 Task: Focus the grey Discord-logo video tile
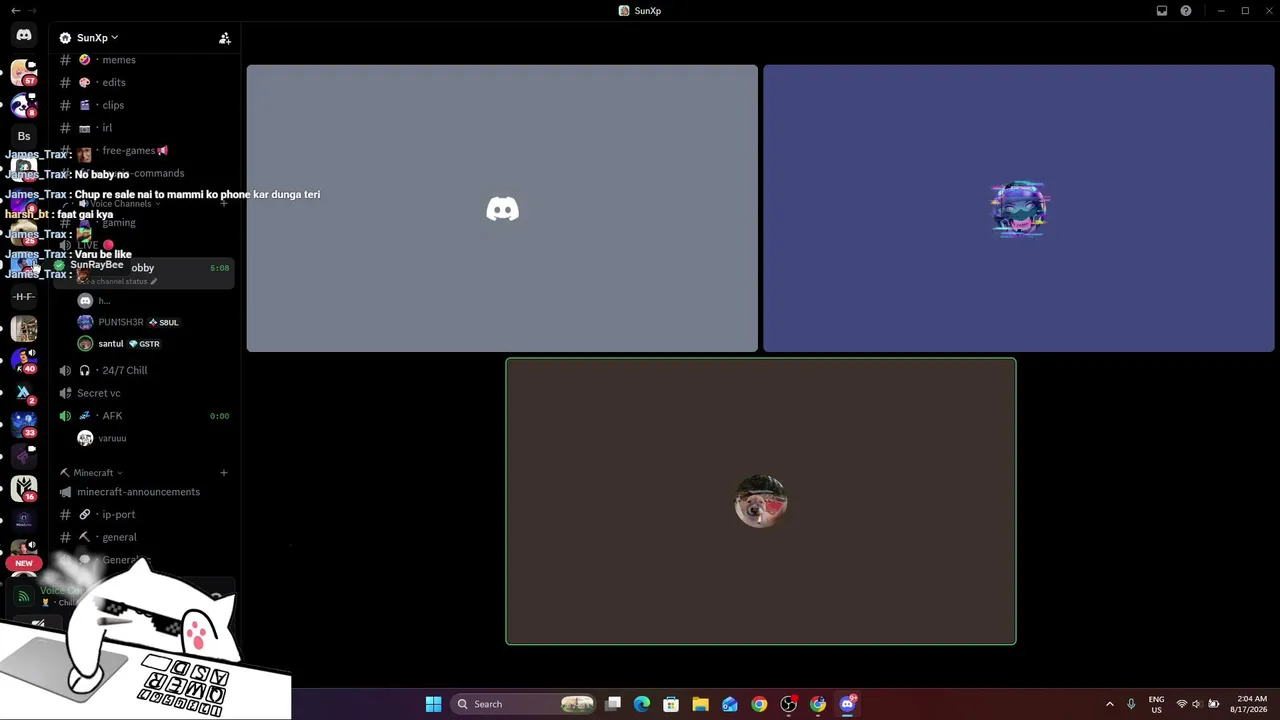(502, 208)
